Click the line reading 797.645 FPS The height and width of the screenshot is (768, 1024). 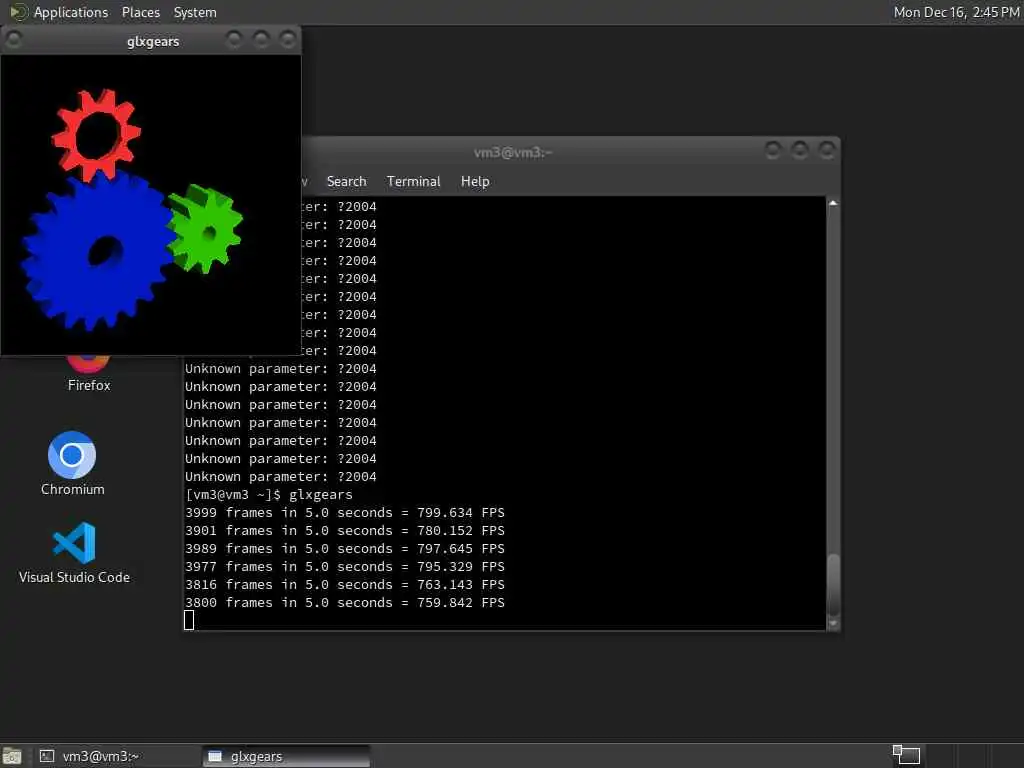click(345, 549)
